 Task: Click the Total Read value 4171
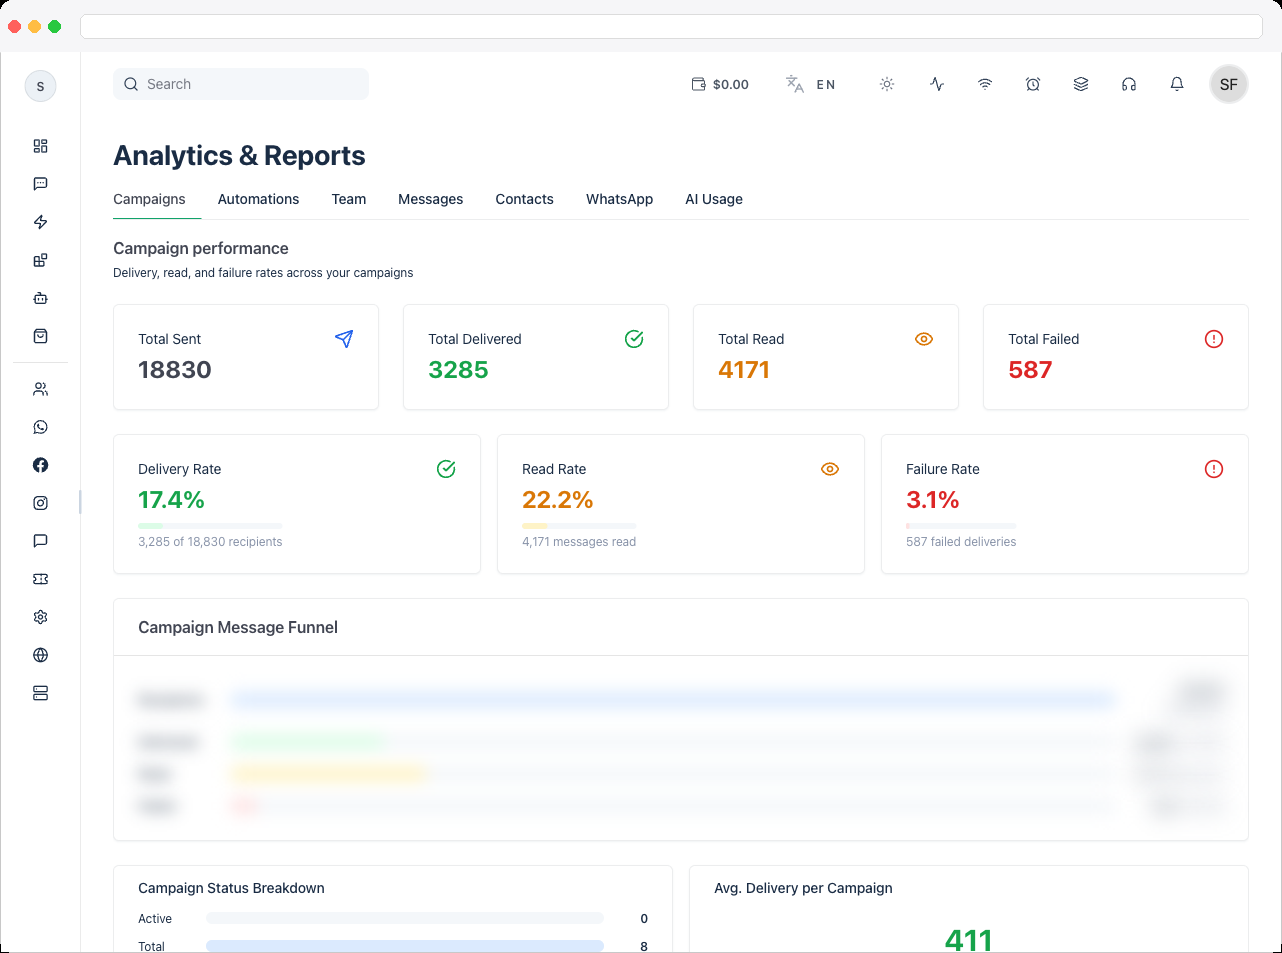pos(744,370)
